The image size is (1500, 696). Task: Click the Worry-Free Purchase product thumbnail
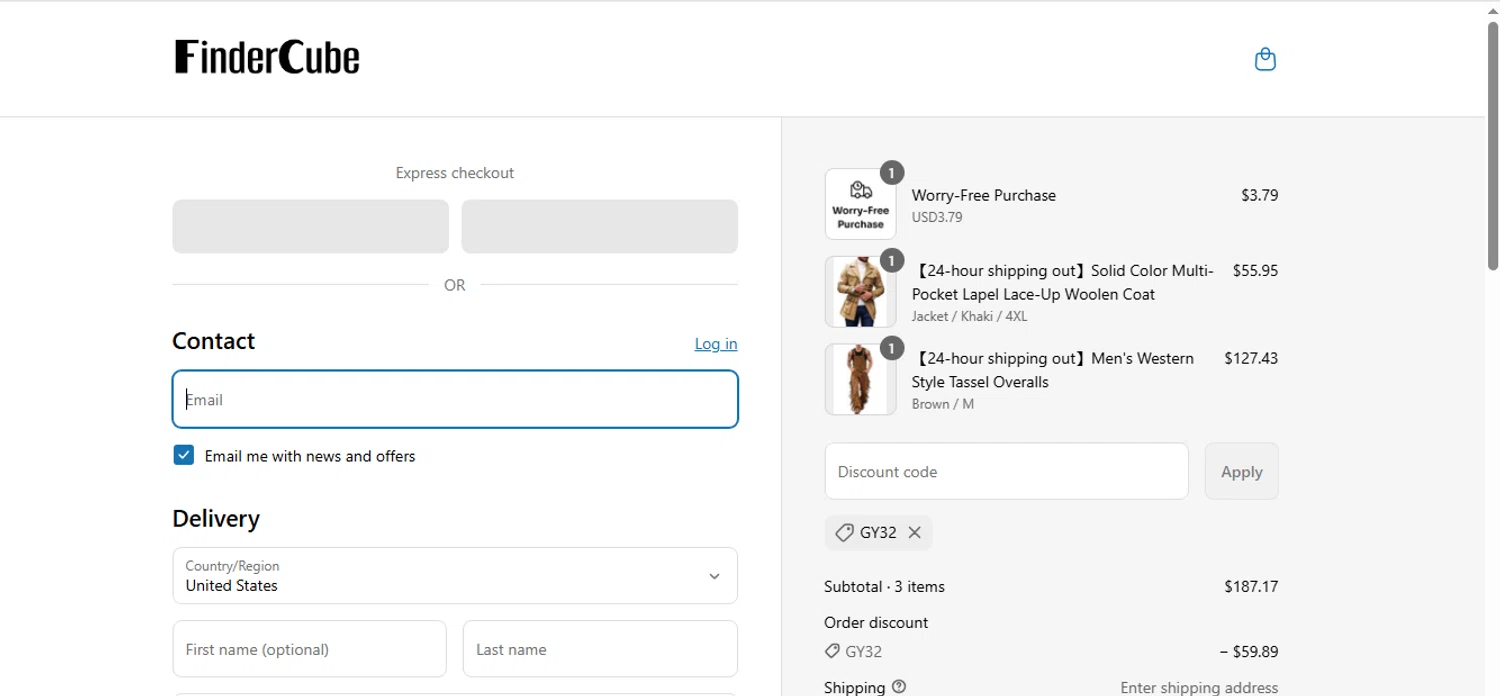click(x=860, y=204)
